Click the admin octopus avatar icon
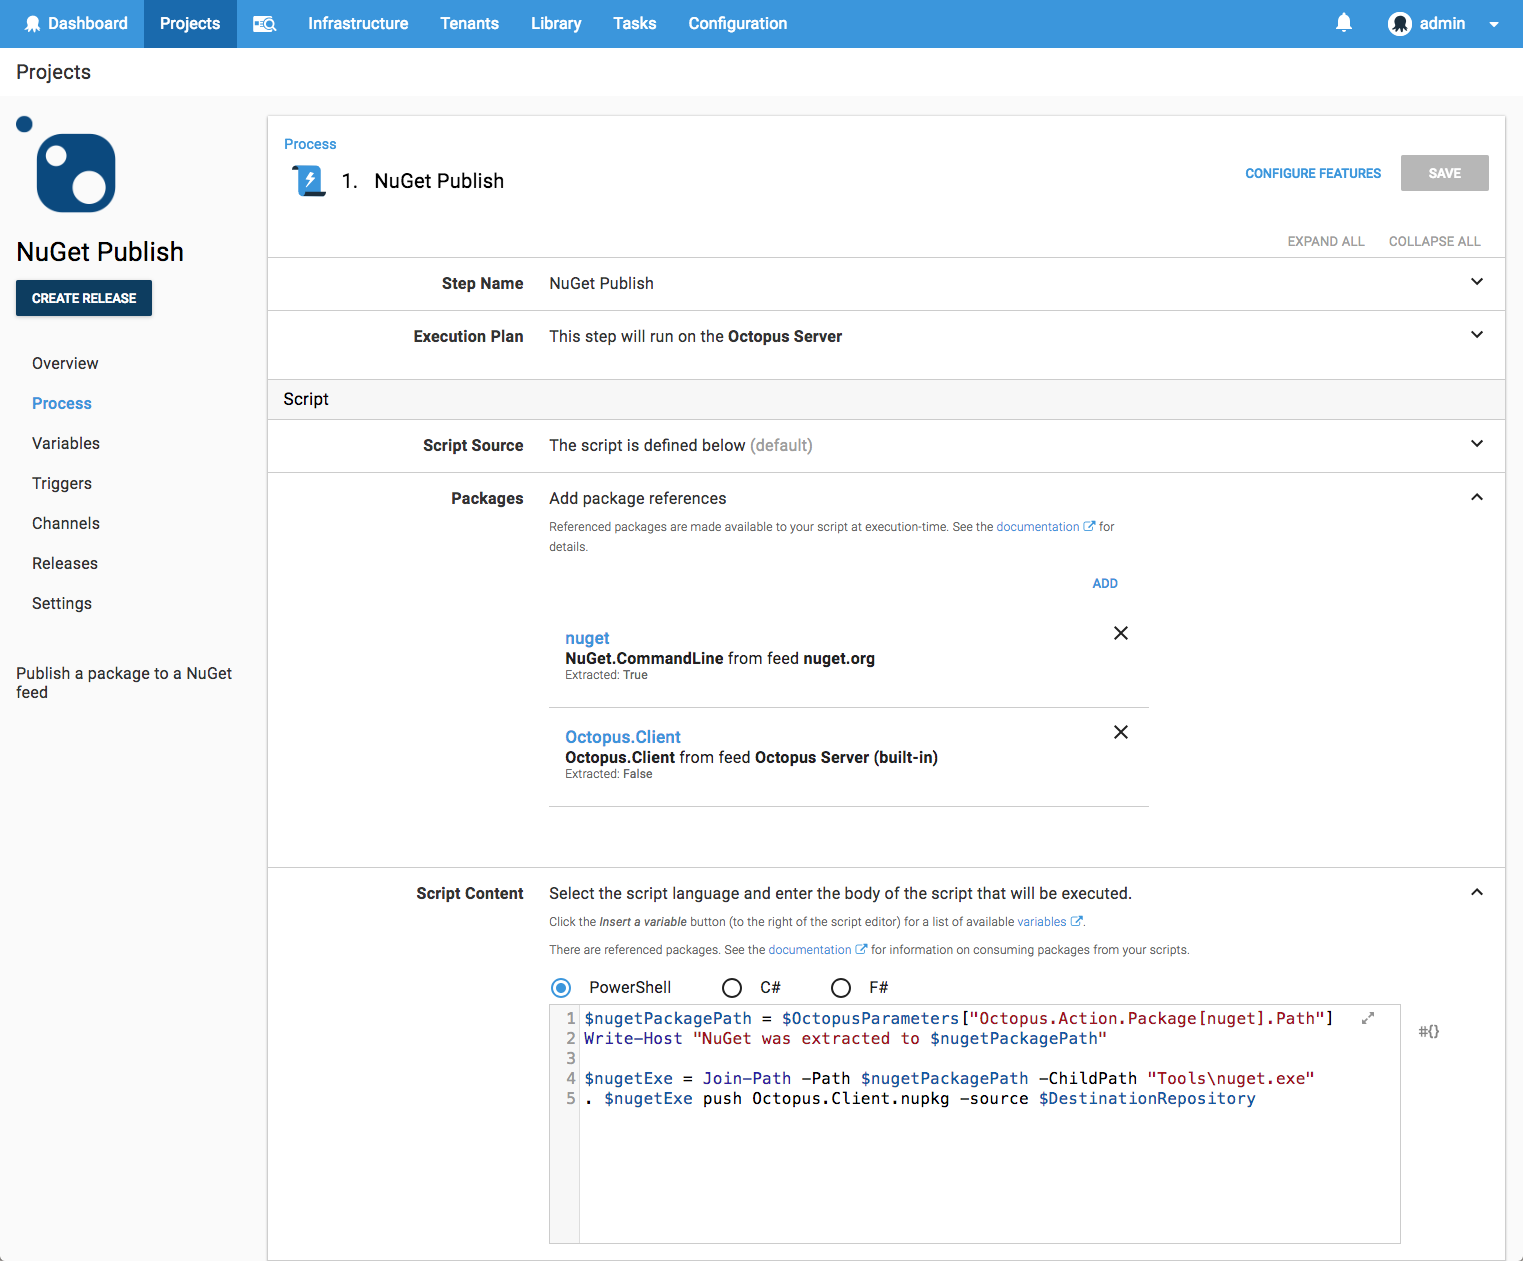1523x1261 pixels. point(1399,23)
